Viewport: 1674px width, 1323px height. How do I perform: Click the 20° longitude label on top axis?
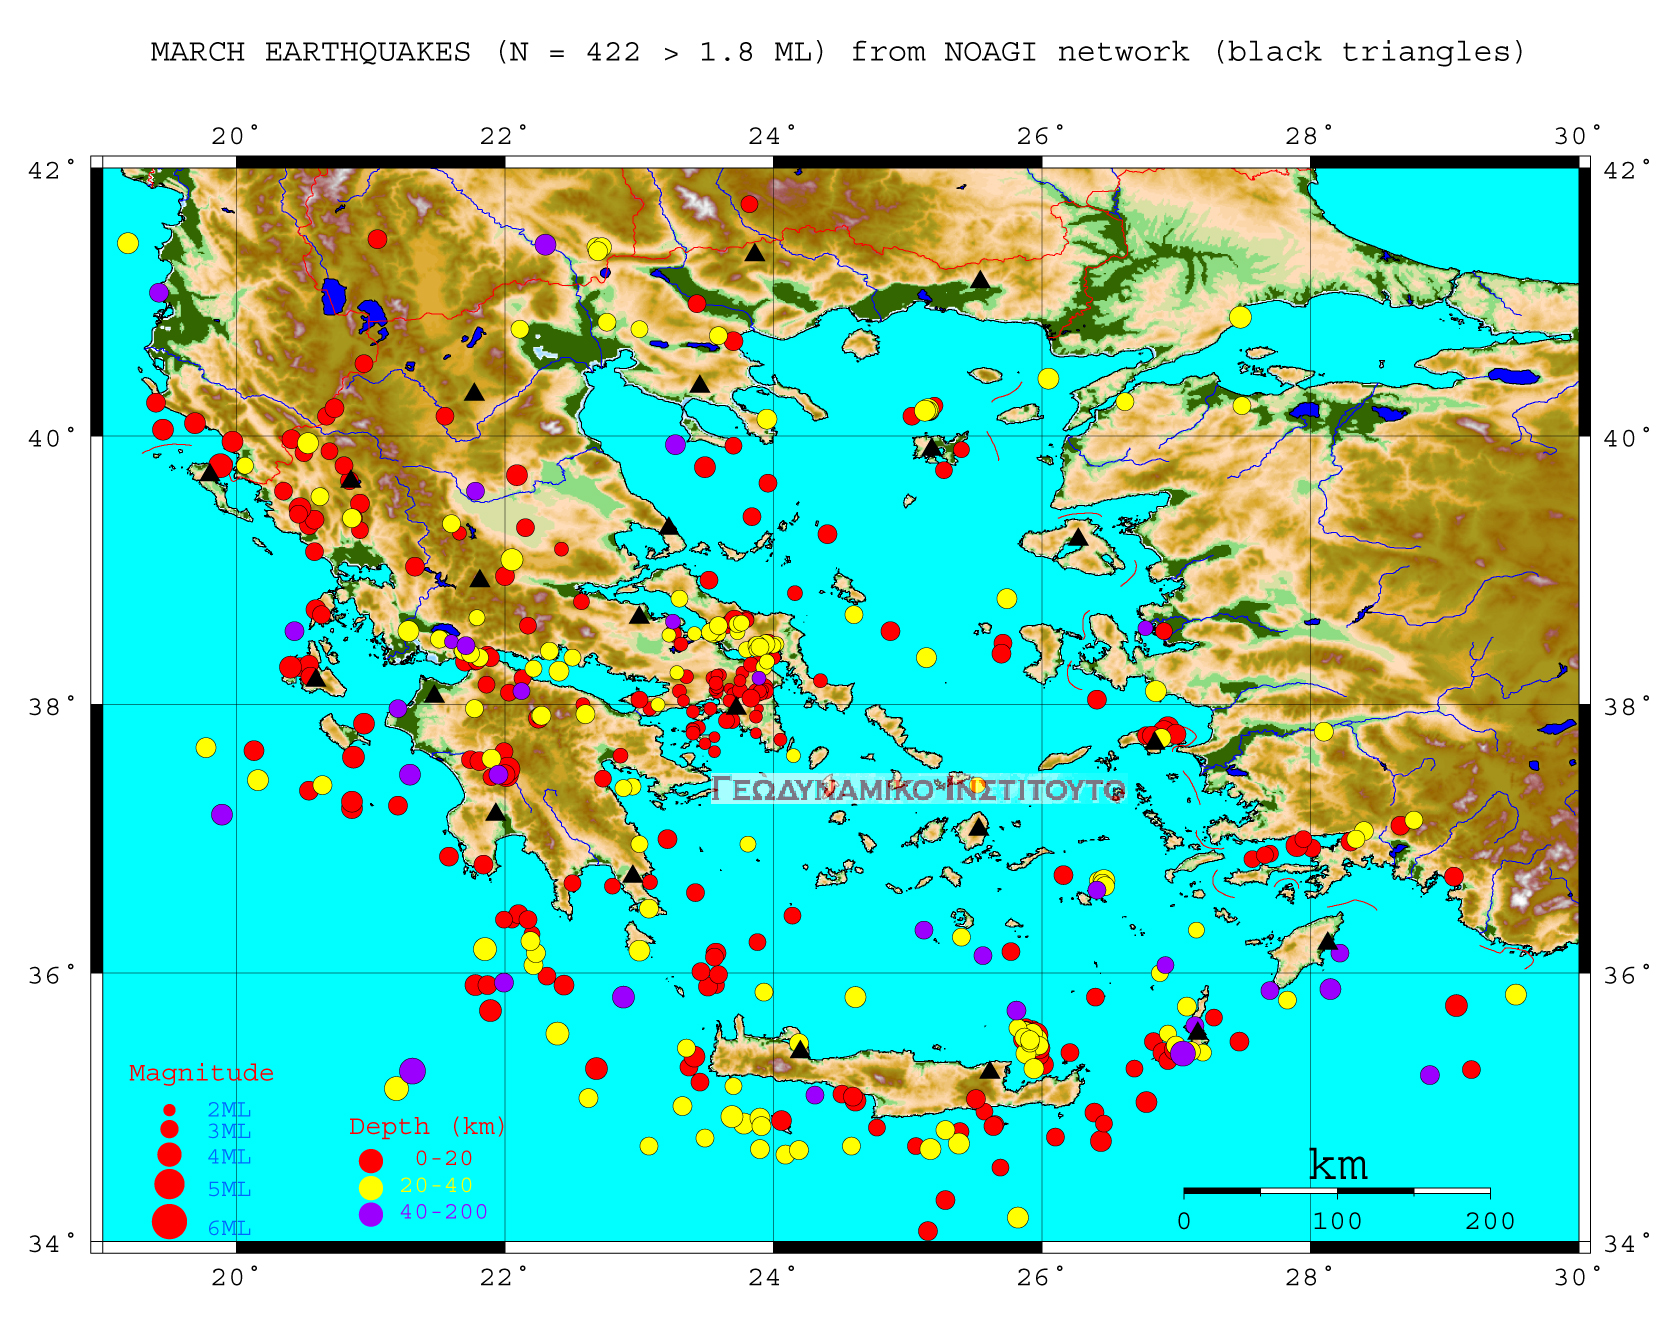click(x=236, y=136)
